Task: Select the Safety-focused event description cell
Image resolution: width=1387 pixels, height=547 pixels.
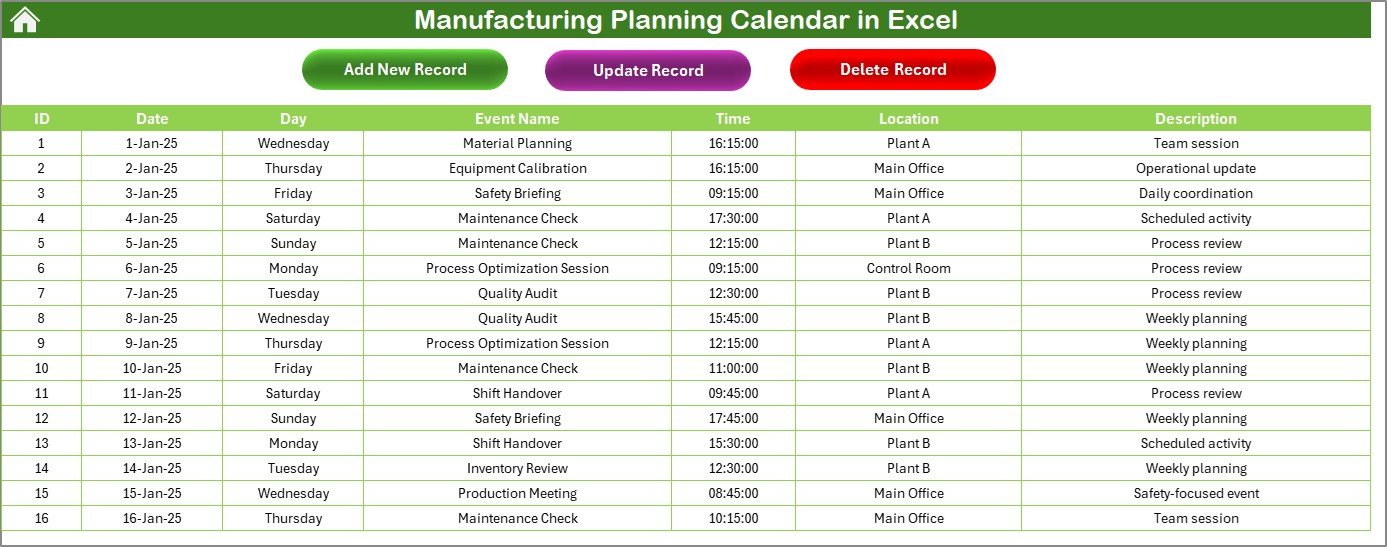Action: 1196,493
